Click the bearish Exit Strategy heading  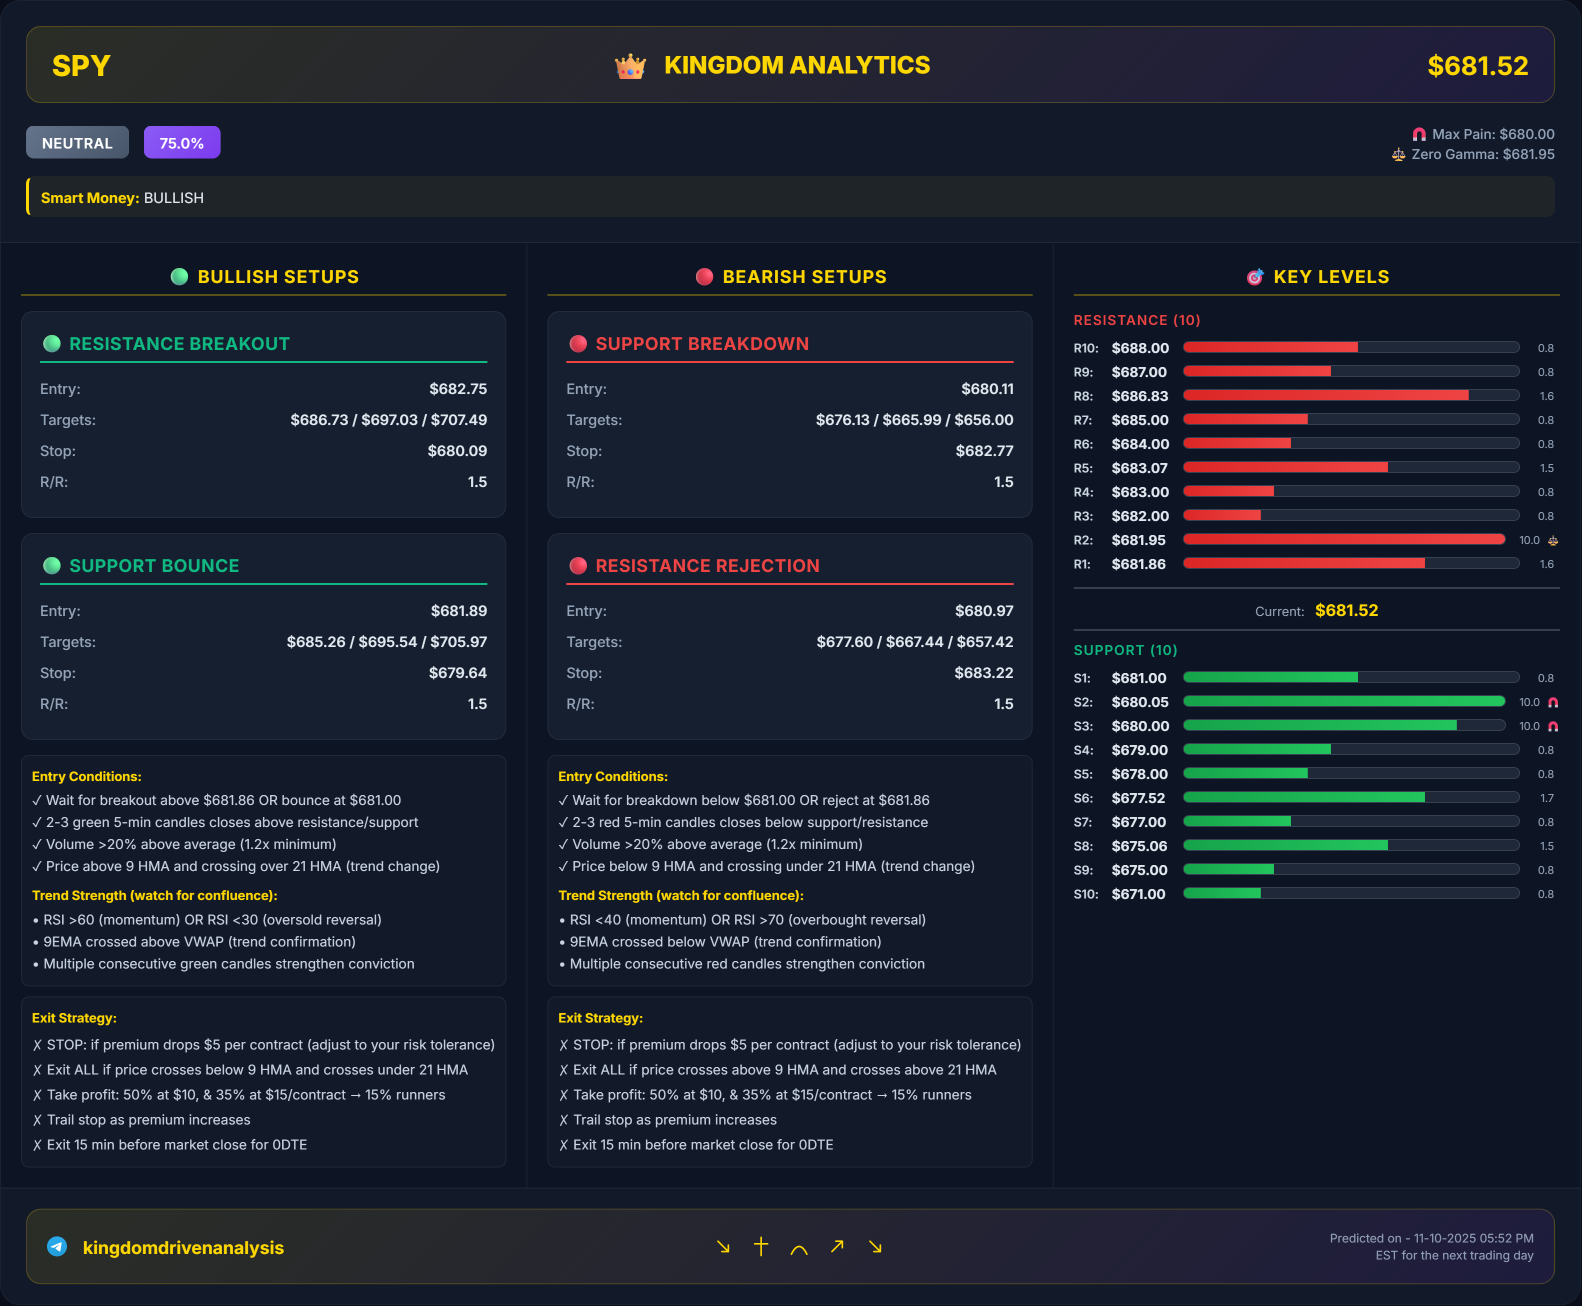point(600,1018)
